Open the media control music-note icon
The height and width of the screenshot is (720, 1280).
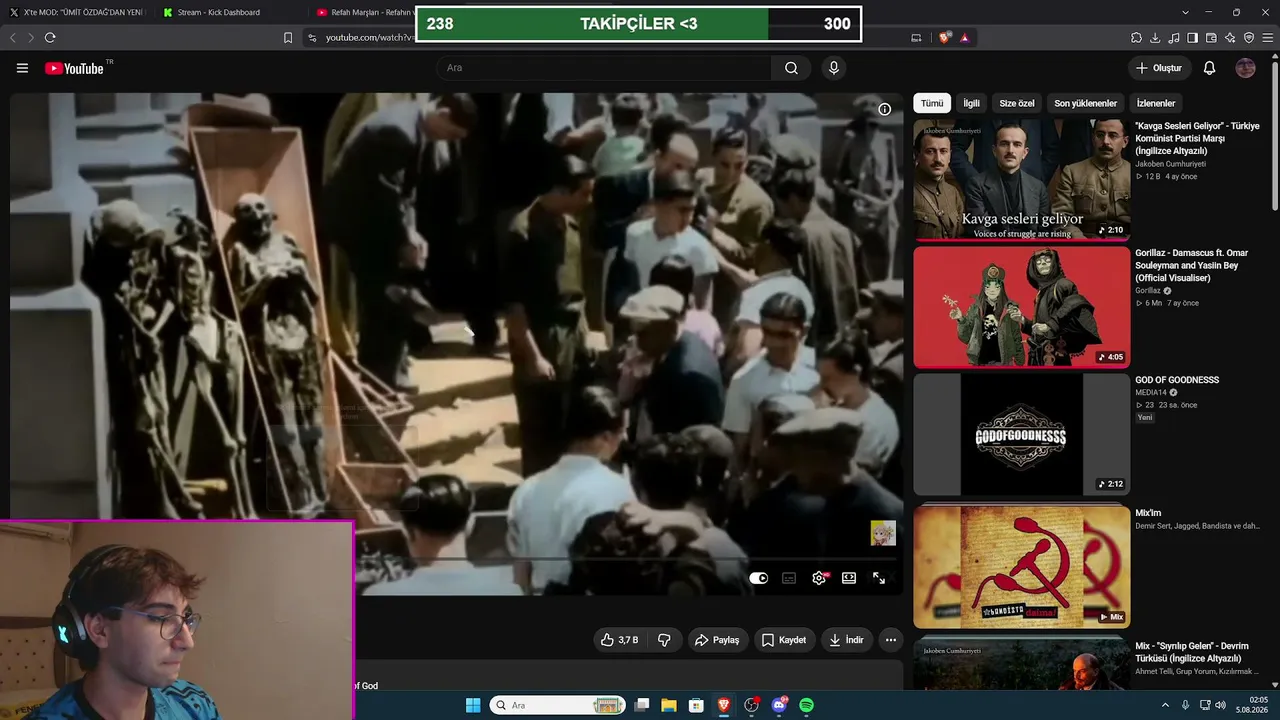[x=1174, y=38]
